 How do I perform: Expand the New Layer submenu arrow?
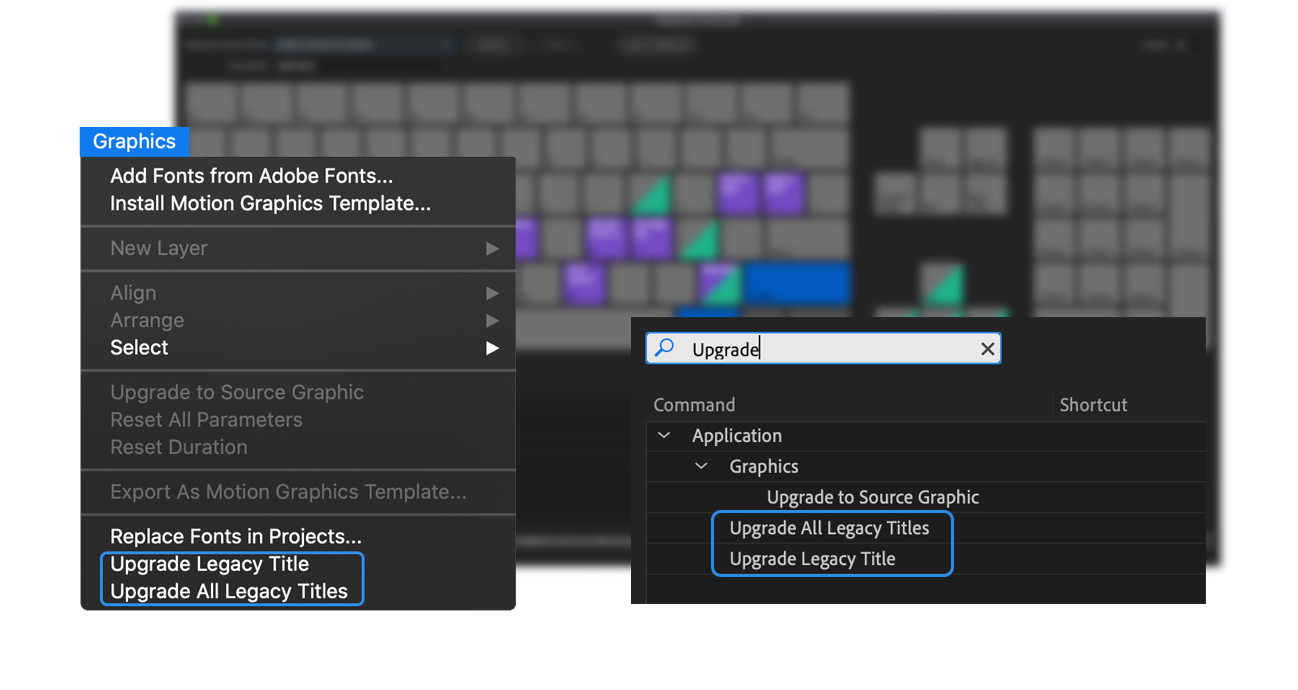492,248
